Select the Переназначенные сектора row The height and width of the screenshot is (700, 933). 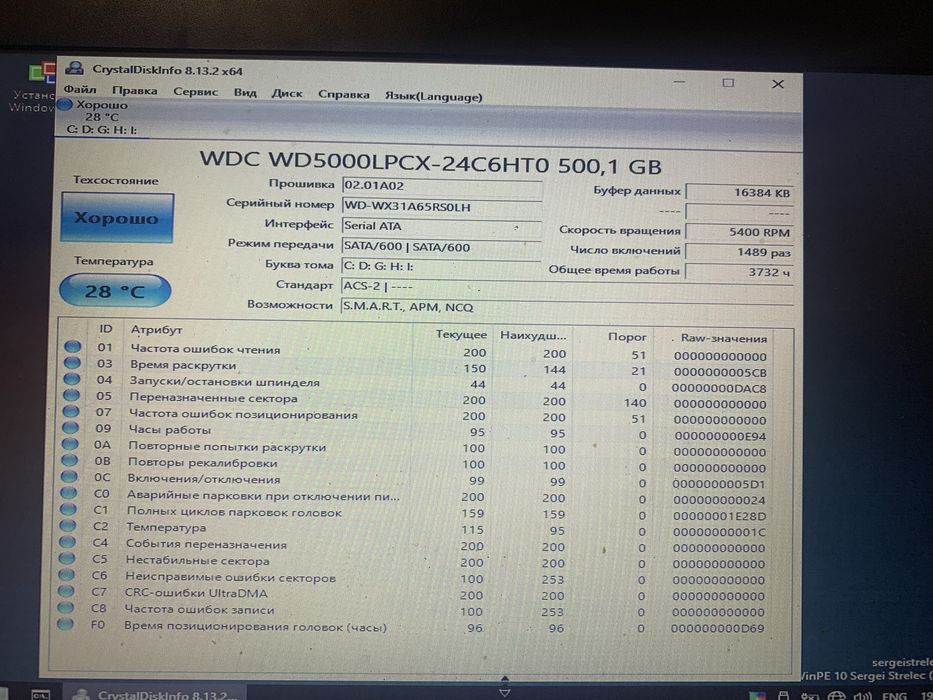coord(415,401)
